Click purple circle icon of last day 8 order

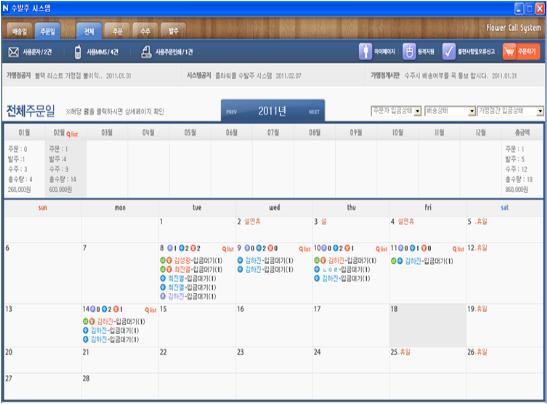click(163, 296)
